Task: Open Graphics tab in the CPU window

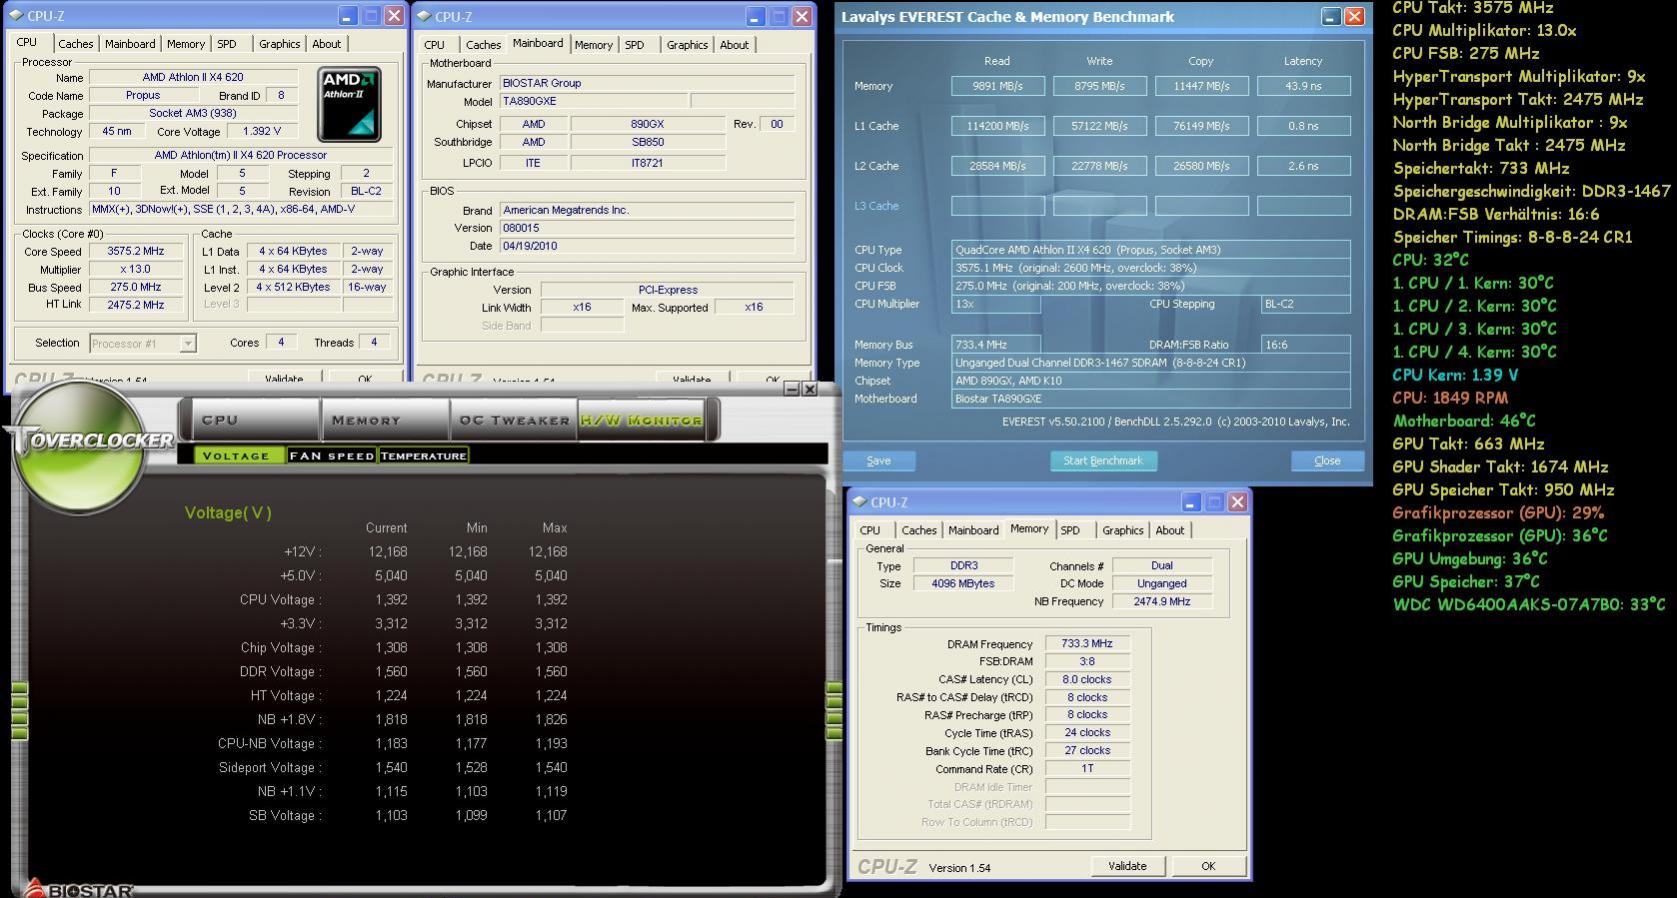Action: tap(279, 44)
